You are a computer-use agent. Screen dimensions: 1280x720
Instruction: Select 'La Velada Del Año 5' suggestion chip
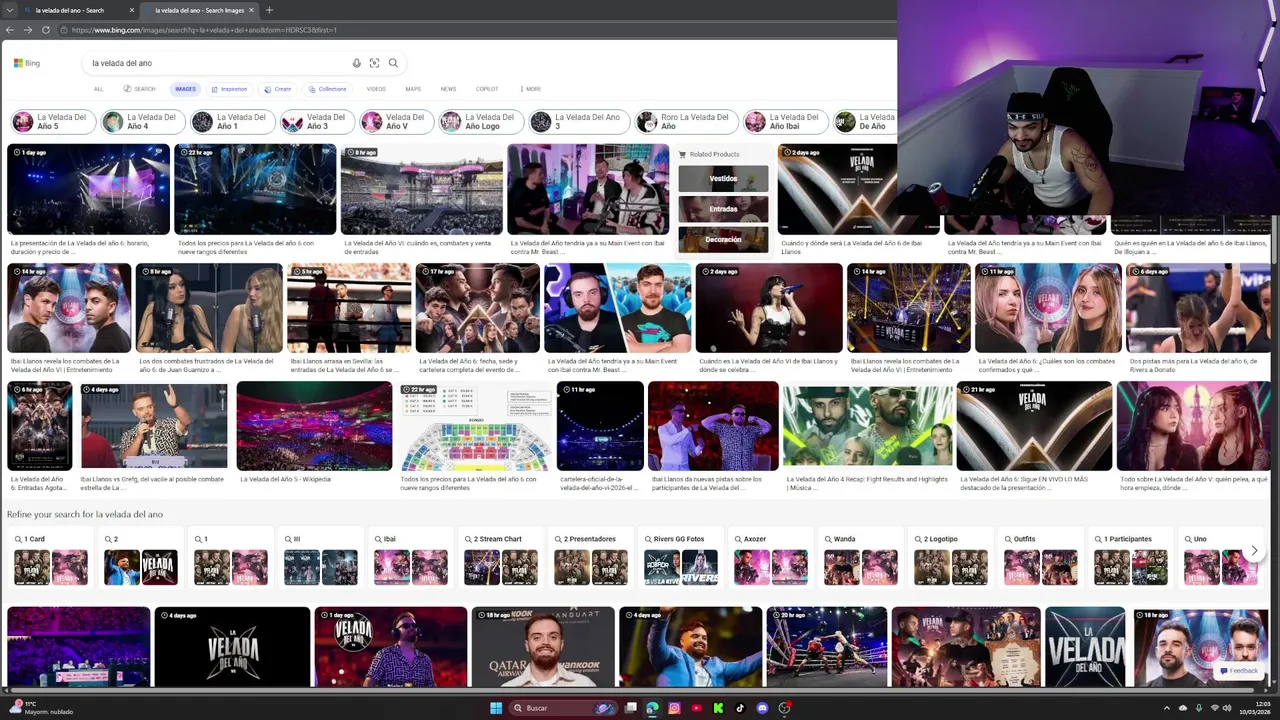pyautogui.click(x=55, y=122)
